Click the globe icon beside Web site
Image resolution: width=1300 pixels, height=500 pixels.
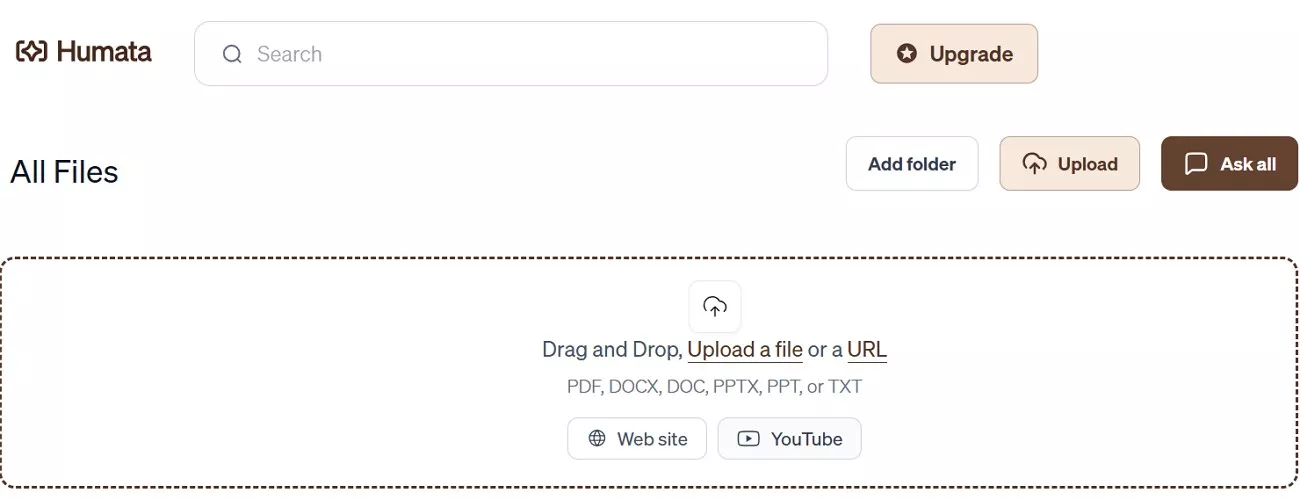pos(597,438)
